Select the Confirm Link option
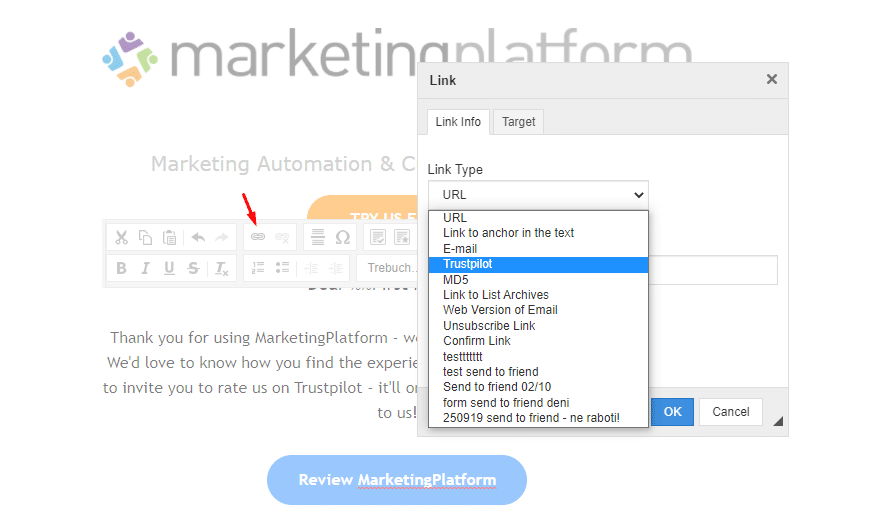875x529 pixels. point(538,341)
